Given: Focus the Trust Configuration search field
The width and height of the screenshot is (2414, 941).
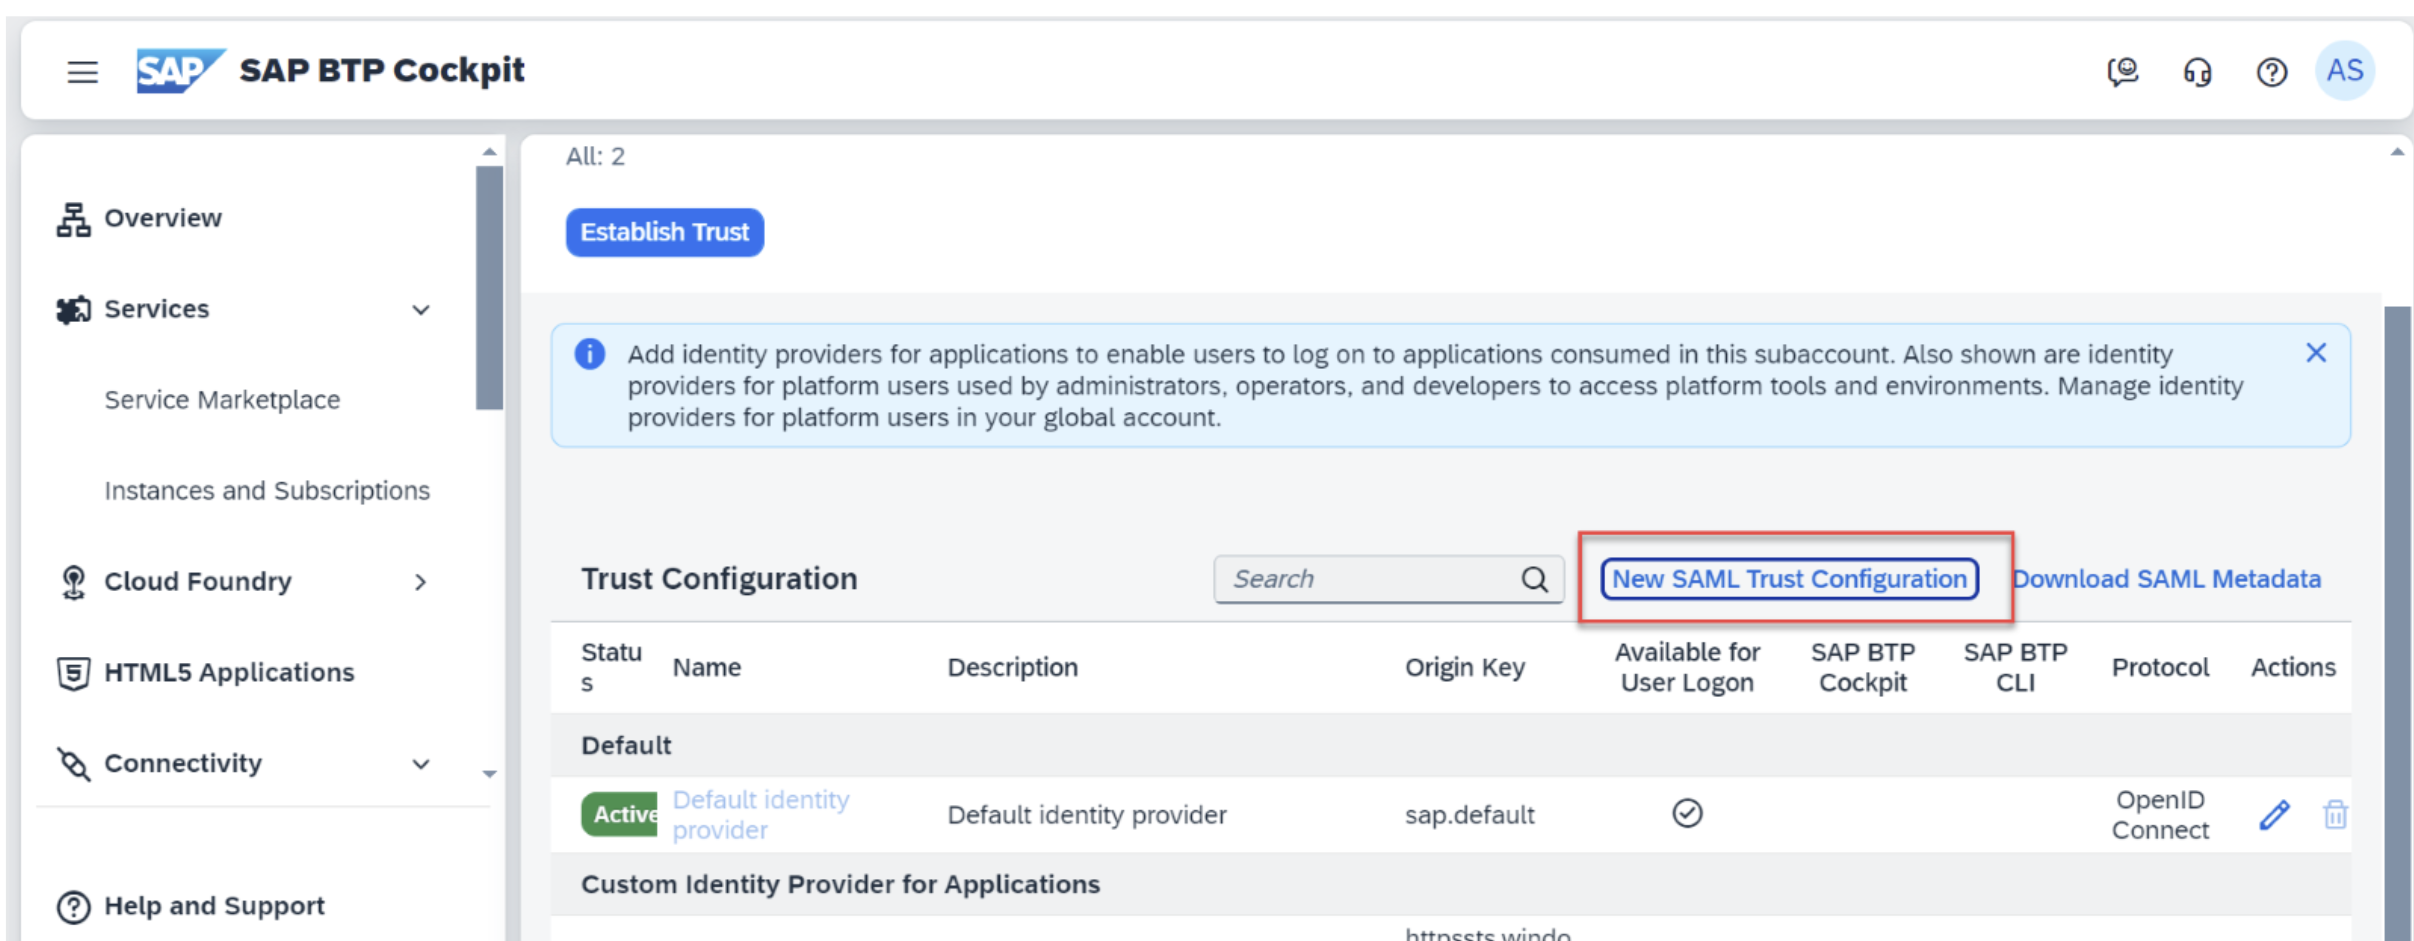Looking at the screenshot, I should 1389,579.
